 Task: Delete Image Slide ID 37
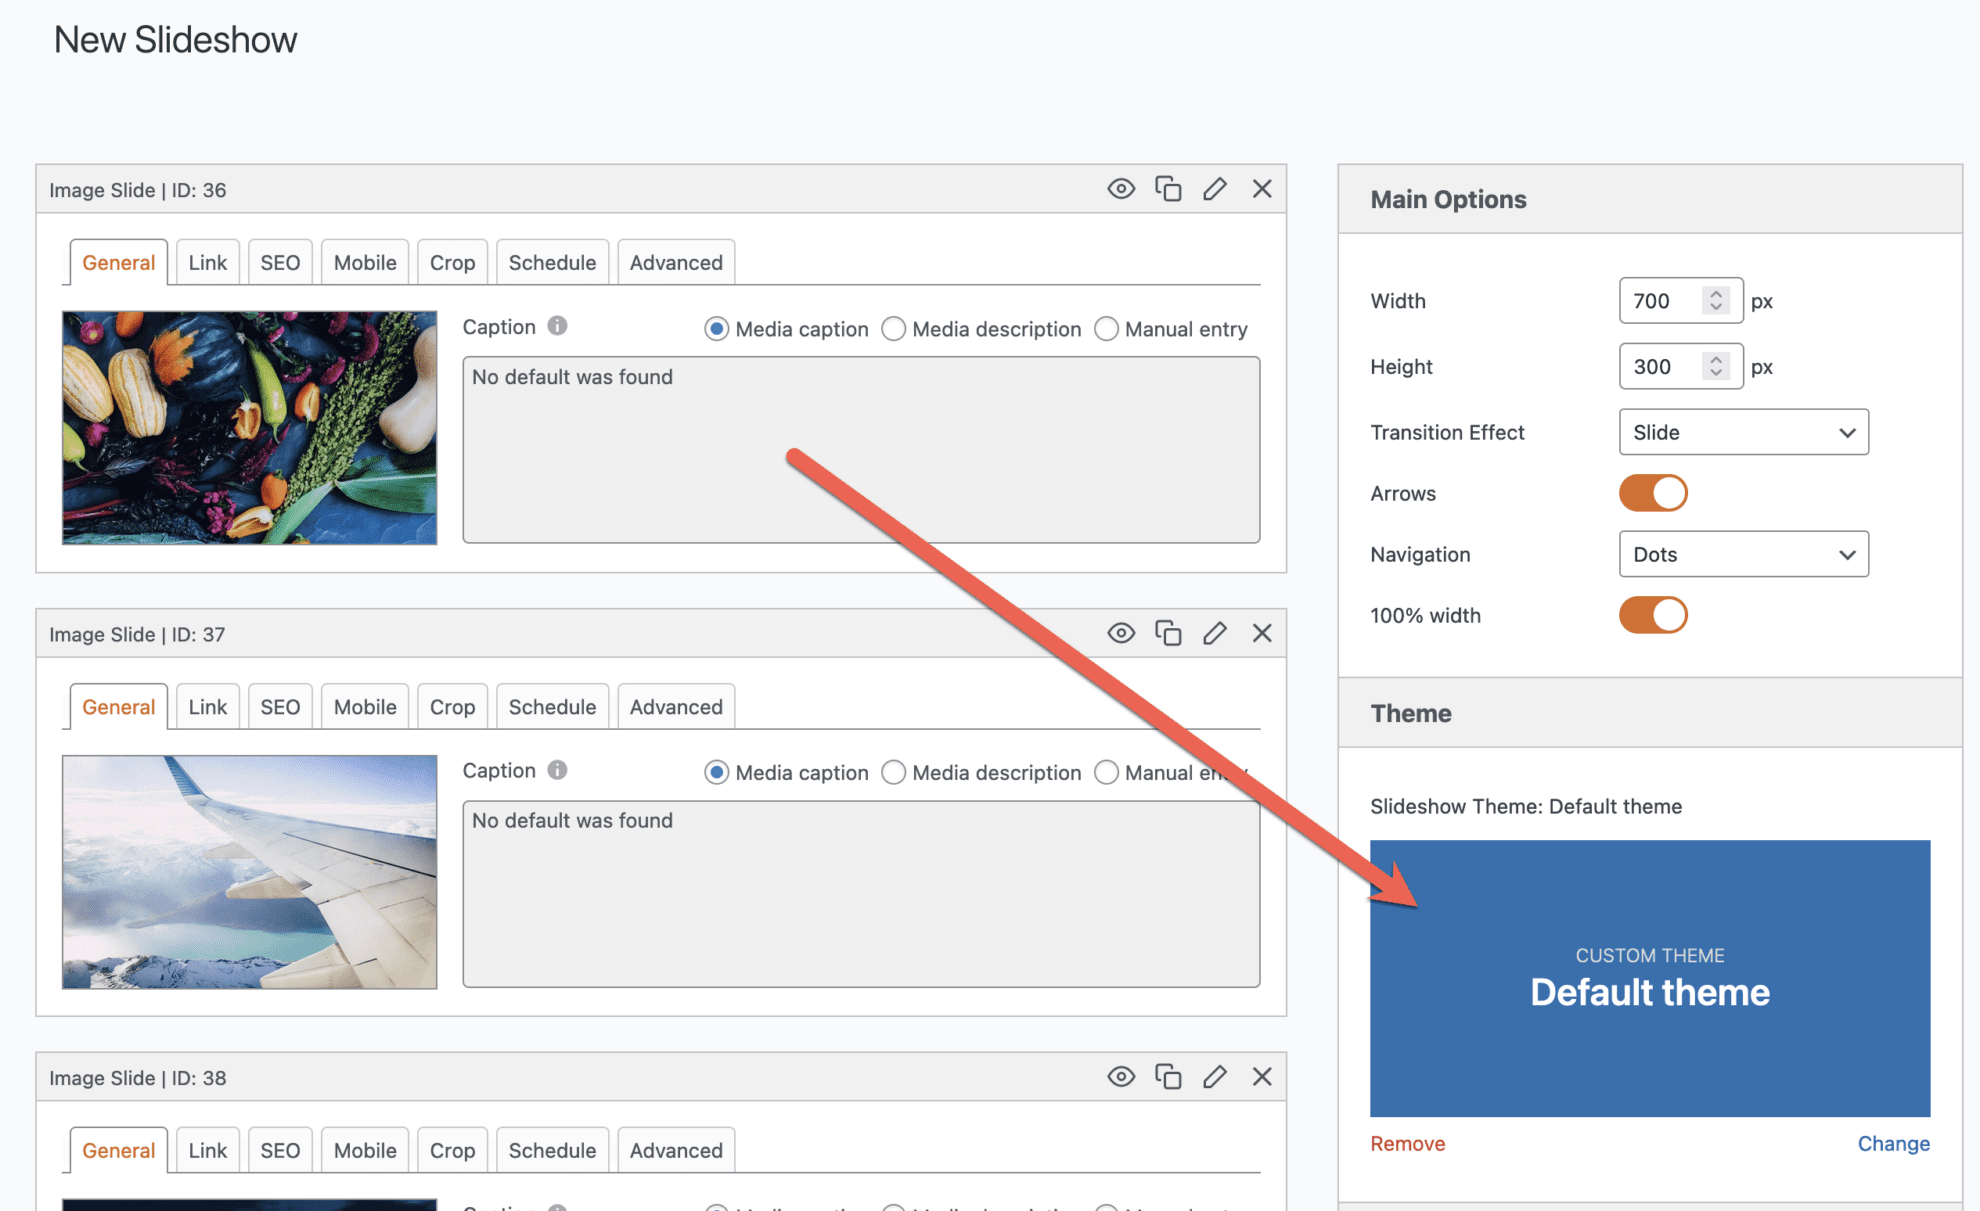pyautogui.click(x=1262, y=632)
